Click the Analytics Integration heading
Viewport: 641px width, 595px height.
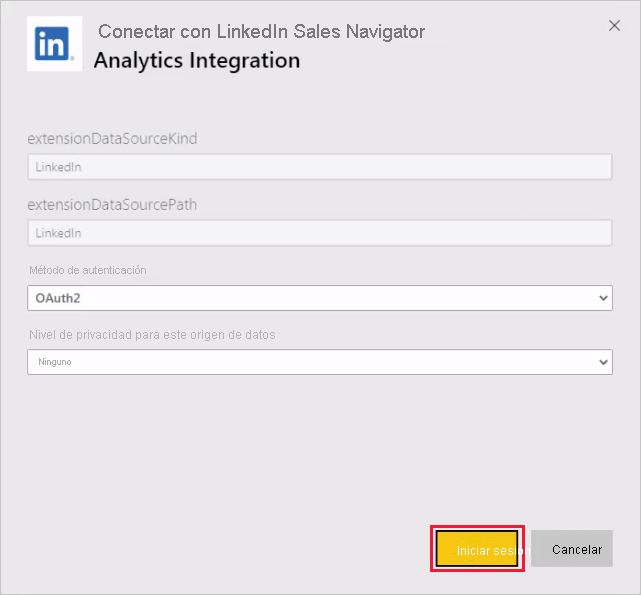click(197, 61)
